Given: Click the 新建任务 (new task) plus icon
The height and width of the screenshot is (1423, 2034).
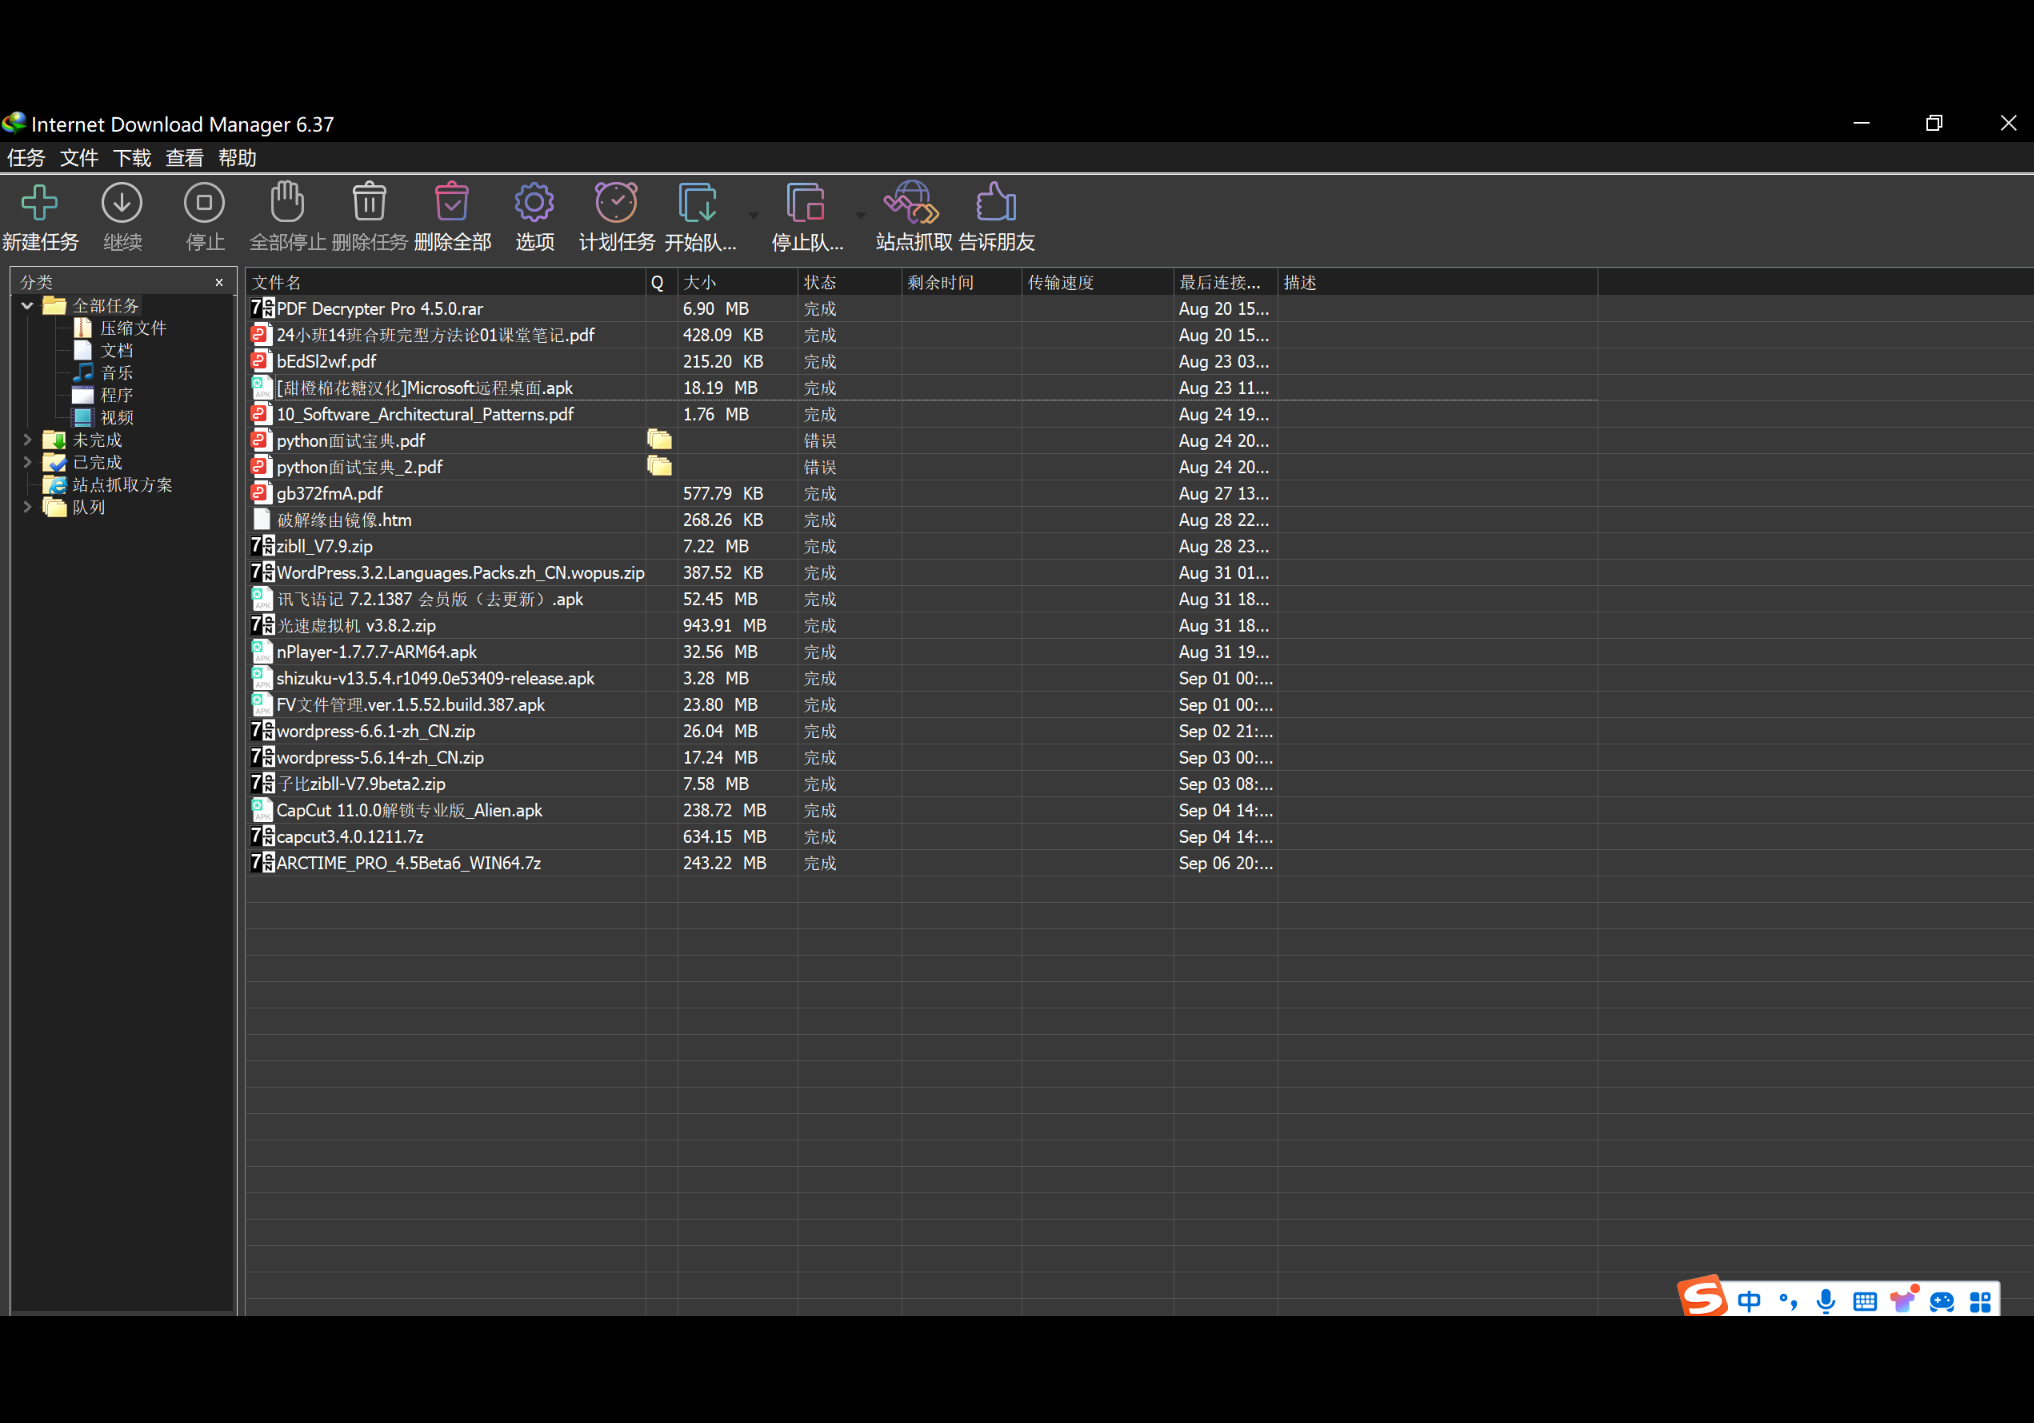Looking at the screenshot, I should click(x=39, y=203).
